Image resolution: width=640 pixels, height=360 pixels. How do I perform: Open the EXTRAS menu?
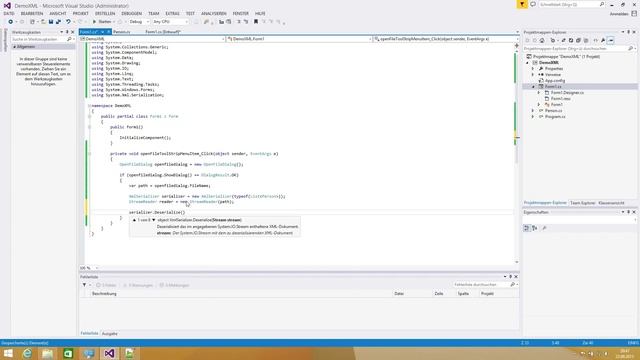172,13
